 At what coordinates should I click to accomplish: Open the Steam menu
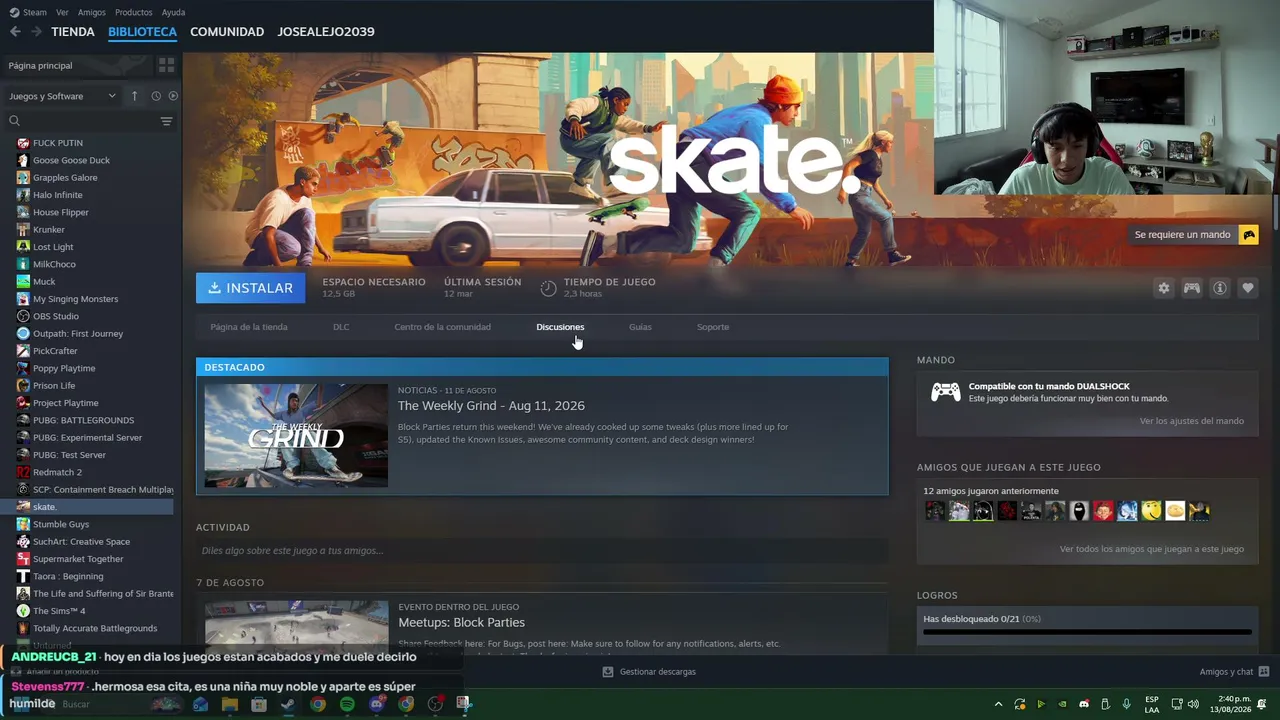point(28,12)
